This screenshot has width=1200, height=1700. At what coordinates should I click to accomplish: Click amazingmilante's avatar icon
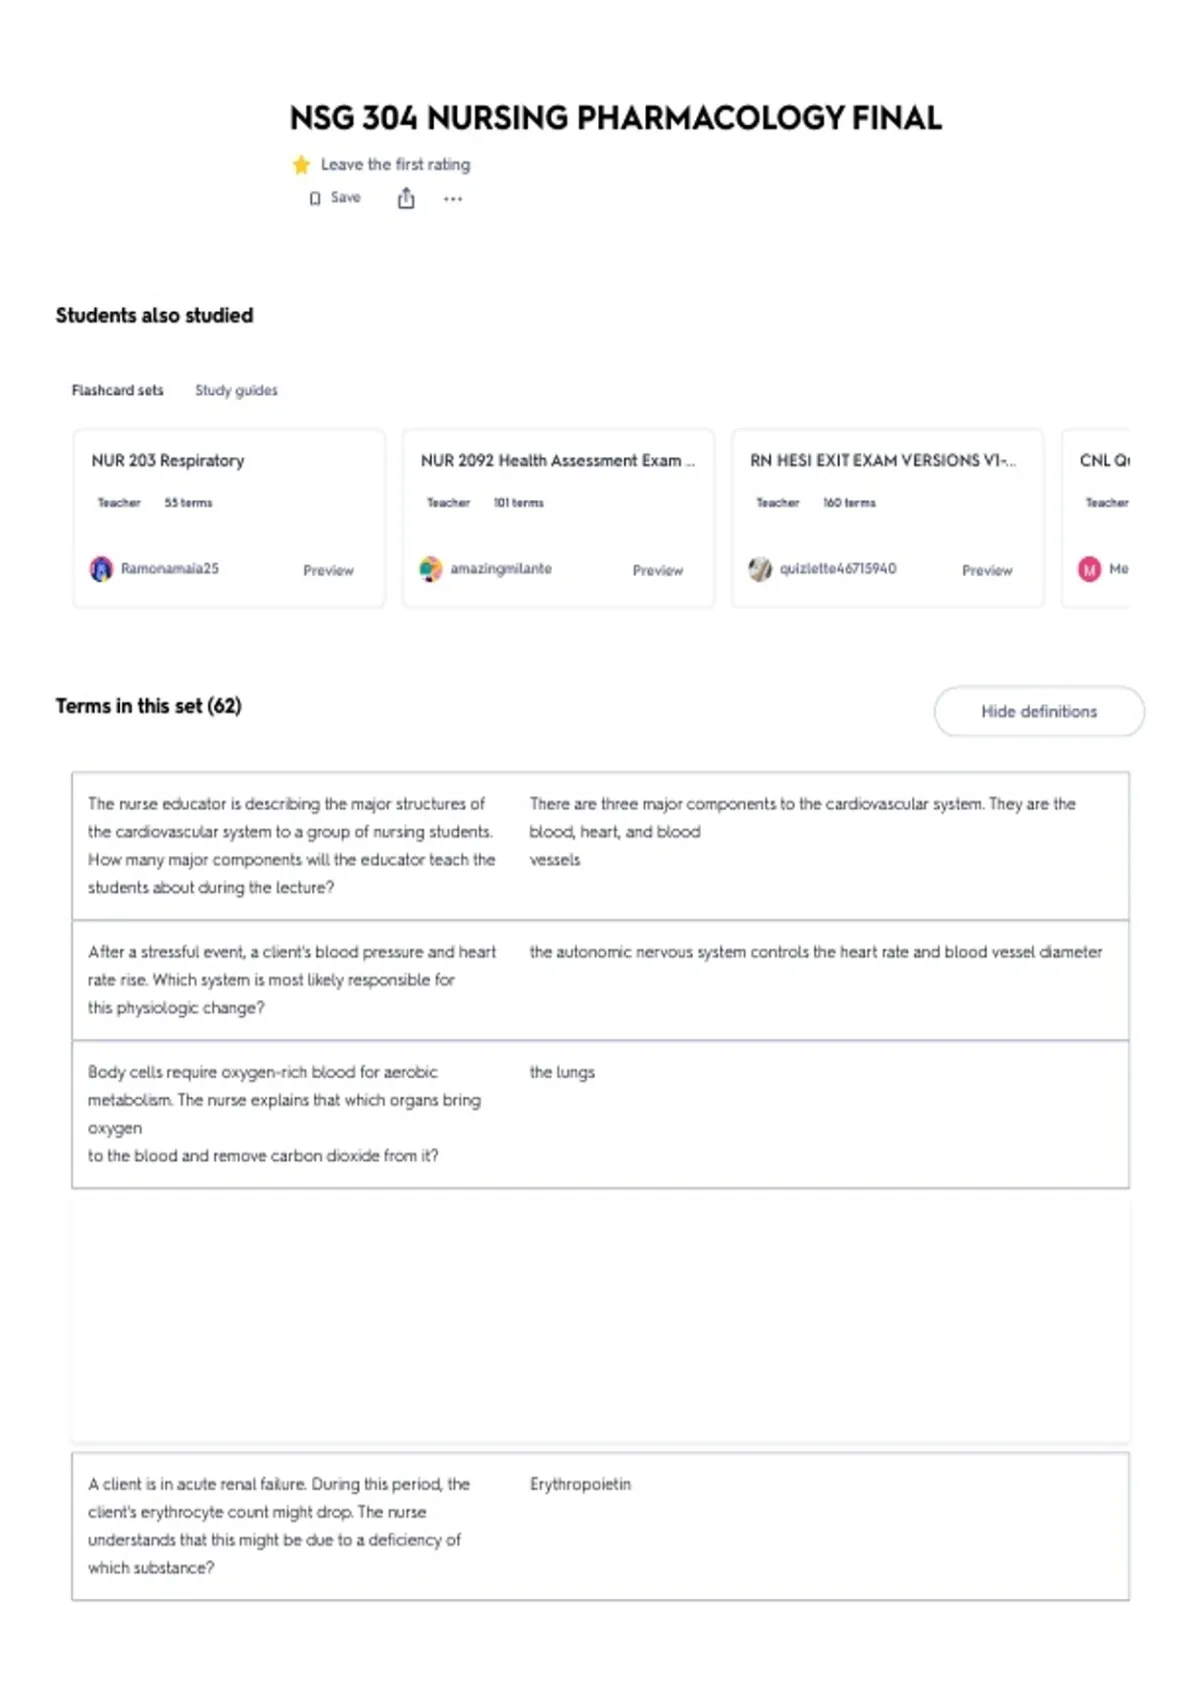pos(430,569)
